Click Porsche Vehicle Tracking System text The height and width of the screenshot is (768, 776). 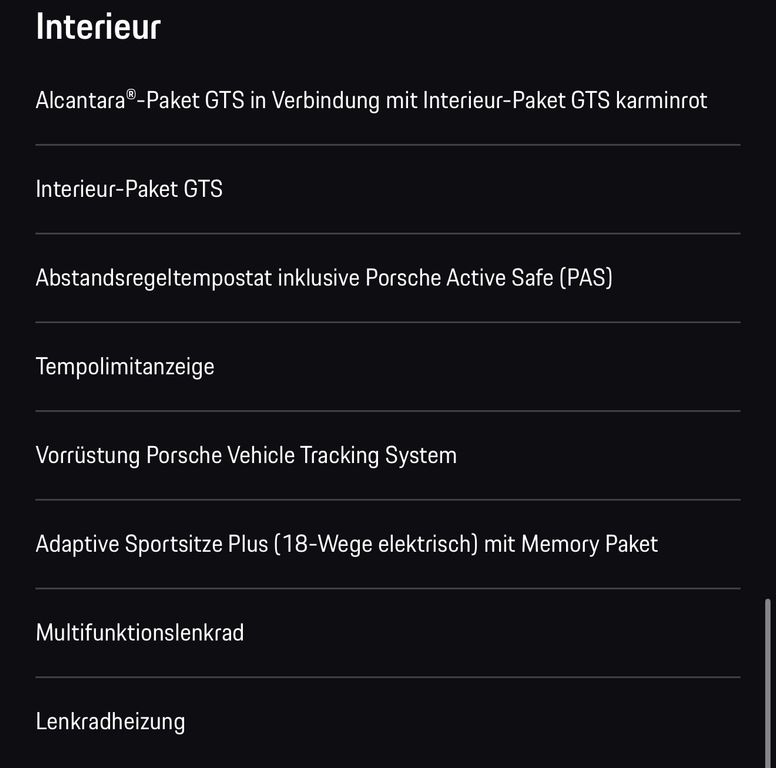coord(301,456)
